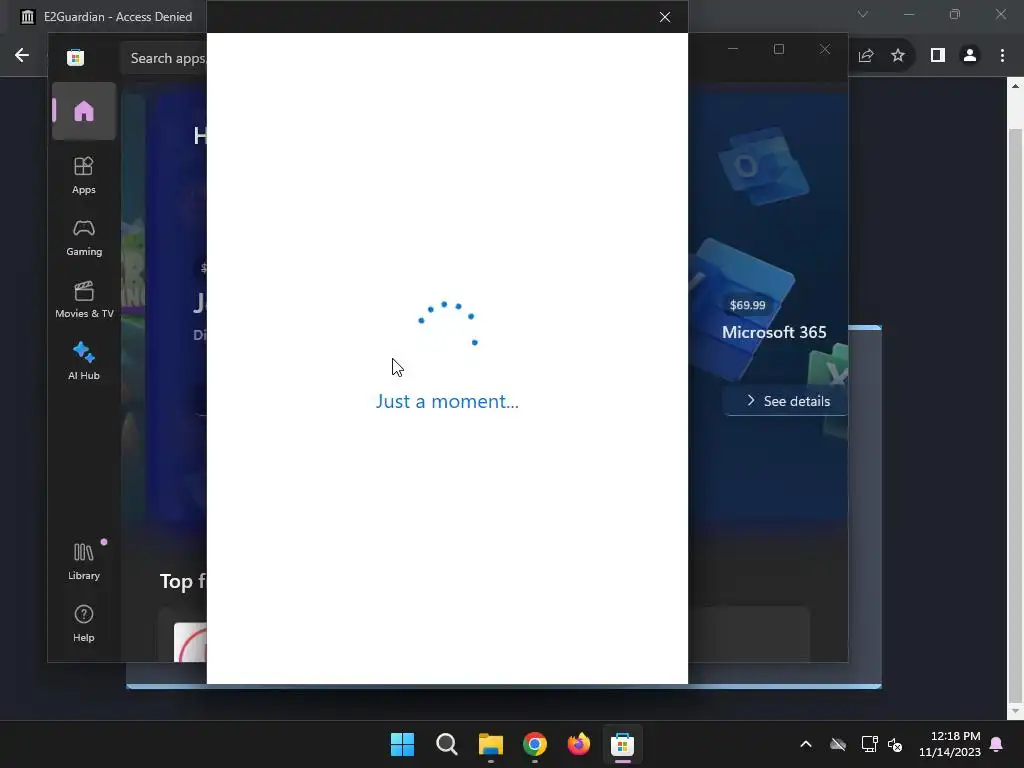Click the Chrome vertical scrollbar thumb
This screenshot has width=1024, height=768.
pos(1015,414)
